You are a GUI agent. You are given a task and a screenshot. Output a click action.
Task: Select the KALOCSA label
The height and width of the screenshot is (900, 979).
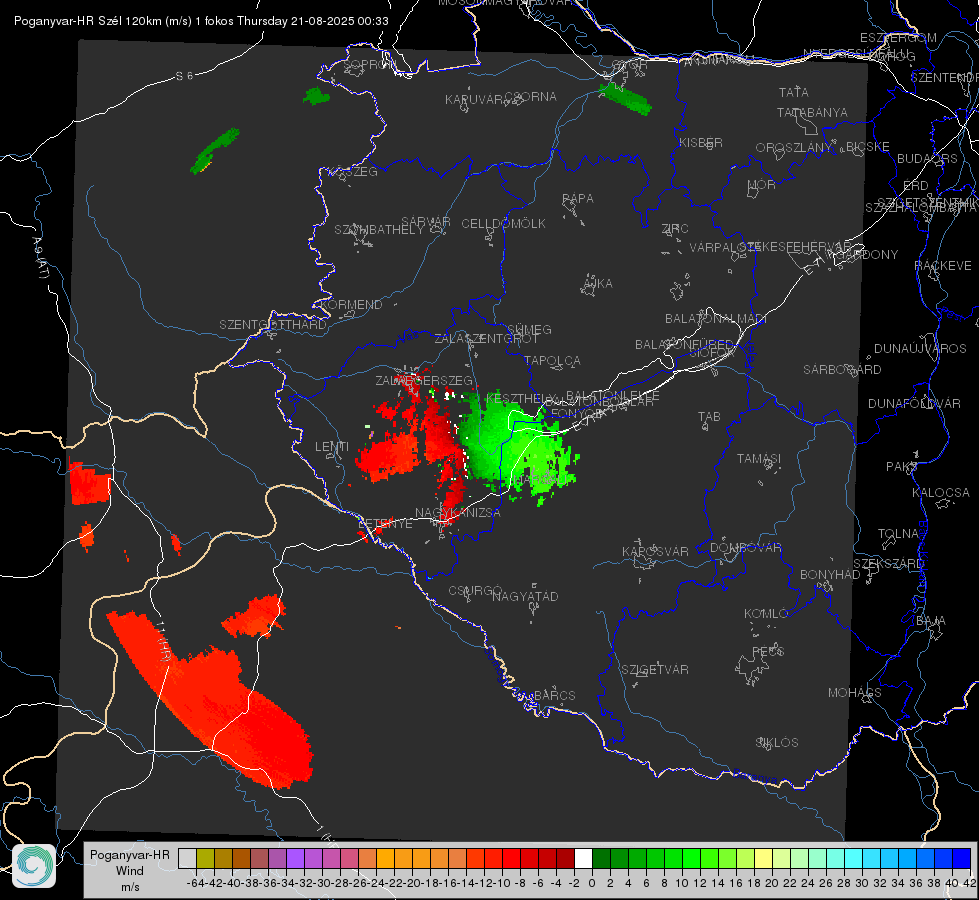point(941,493)
